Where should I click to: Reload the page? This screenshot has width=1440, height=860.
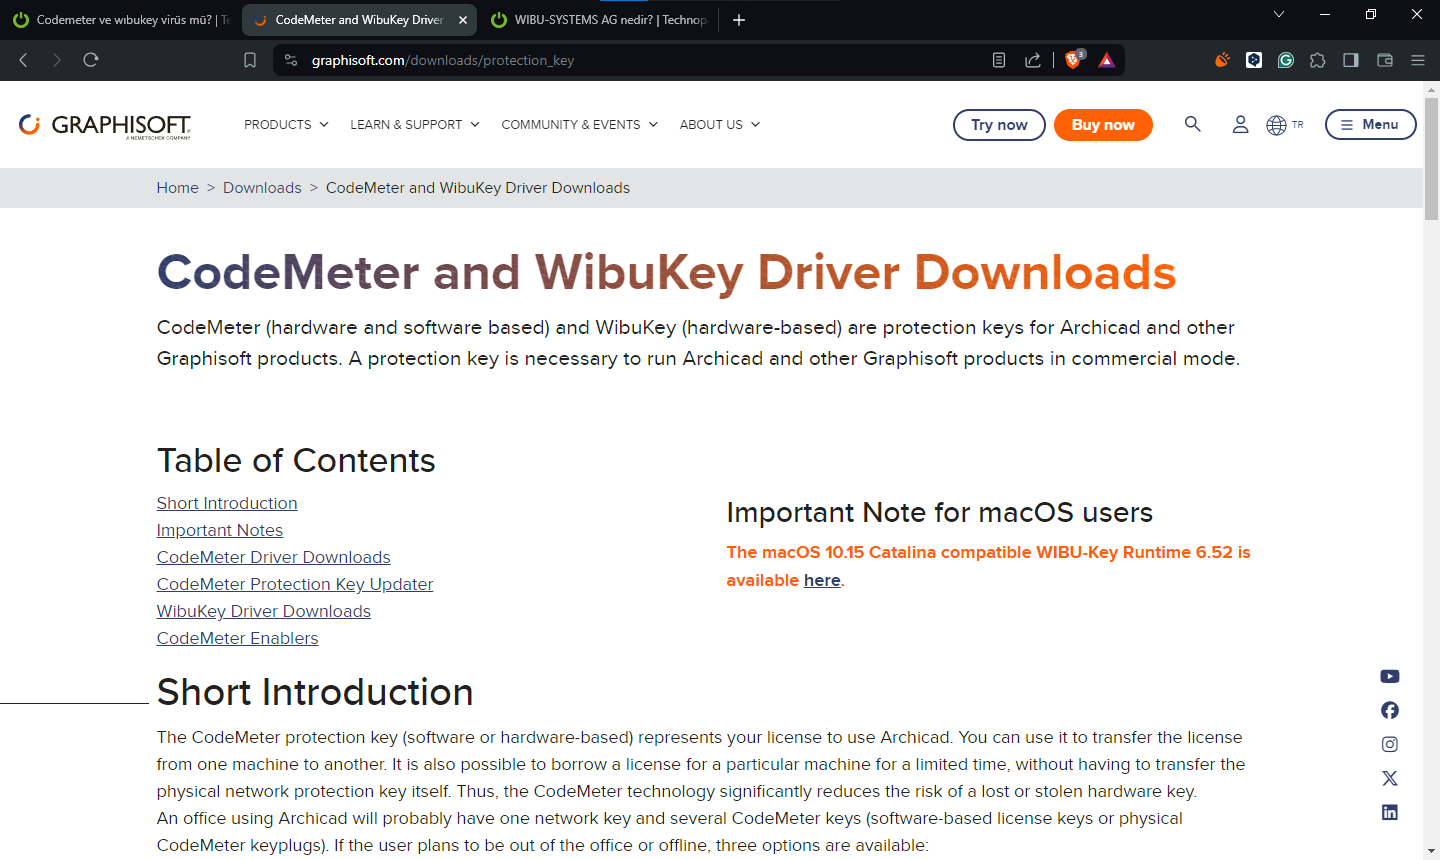91,60
